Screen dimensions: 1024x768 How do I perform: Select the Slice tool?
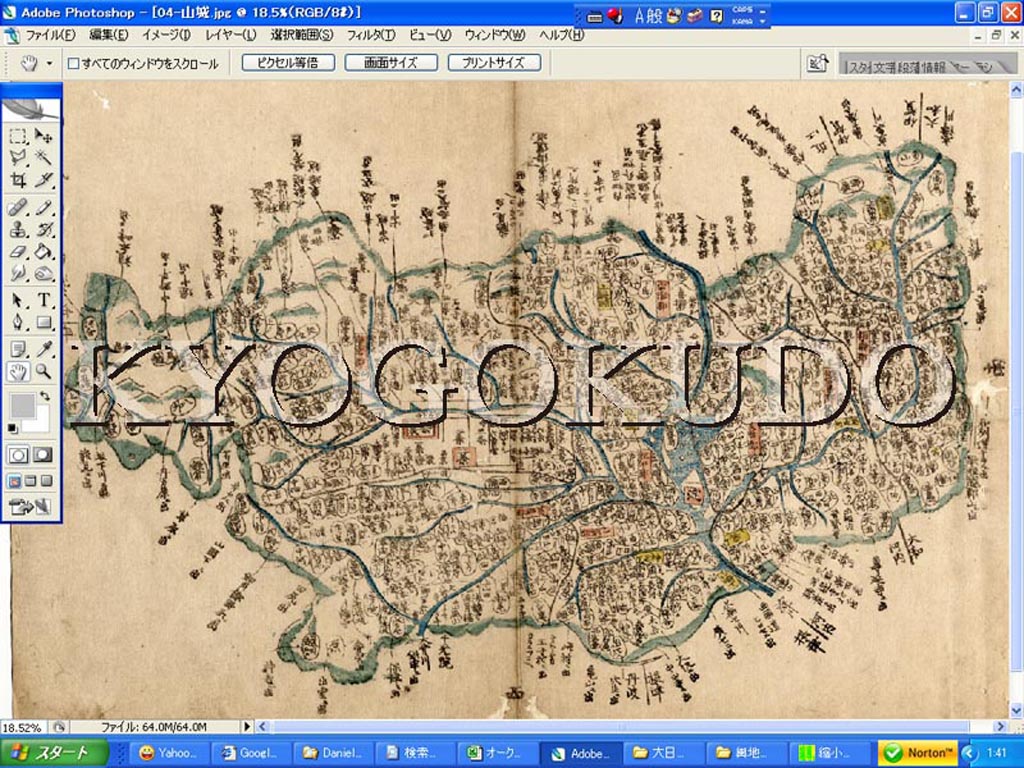coord(43,180)
